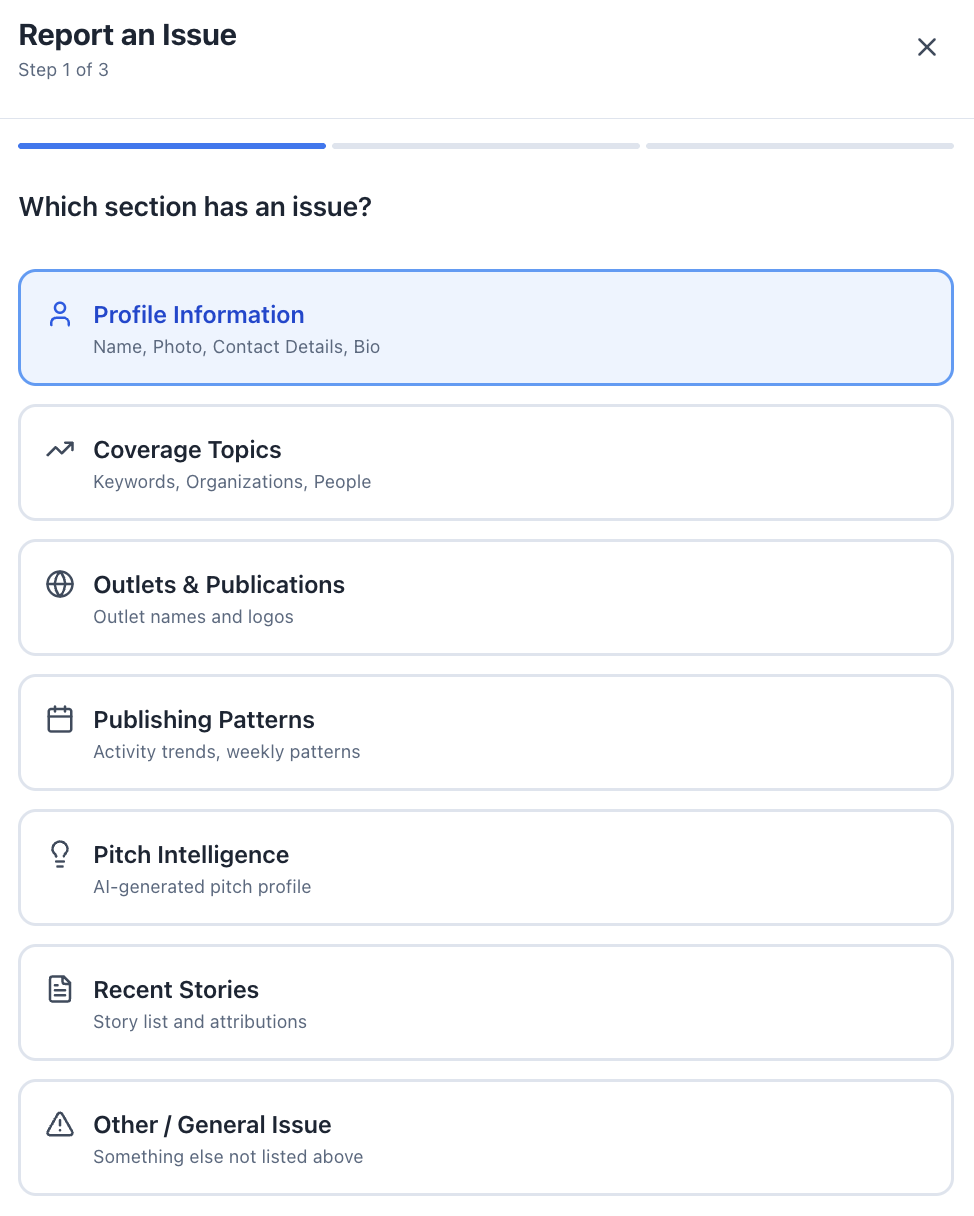The width and height of the screenshot is (974, 1216).
Task: Click the 'Keywords, Organizations, People' description text
Action: (232, 482)
